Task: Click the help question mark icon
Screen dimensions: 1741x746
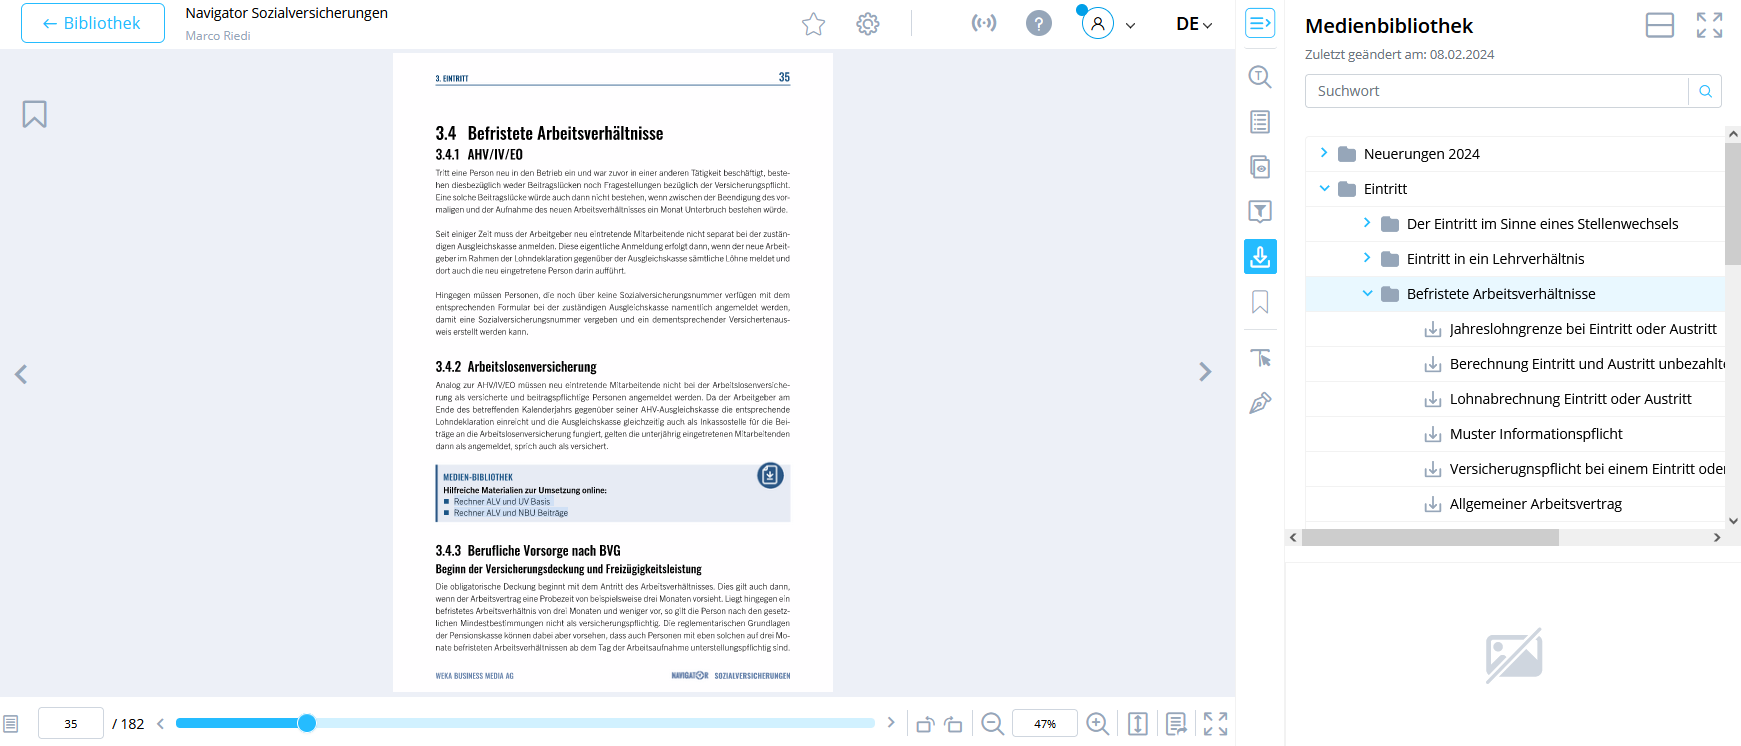Action: 1039,23
